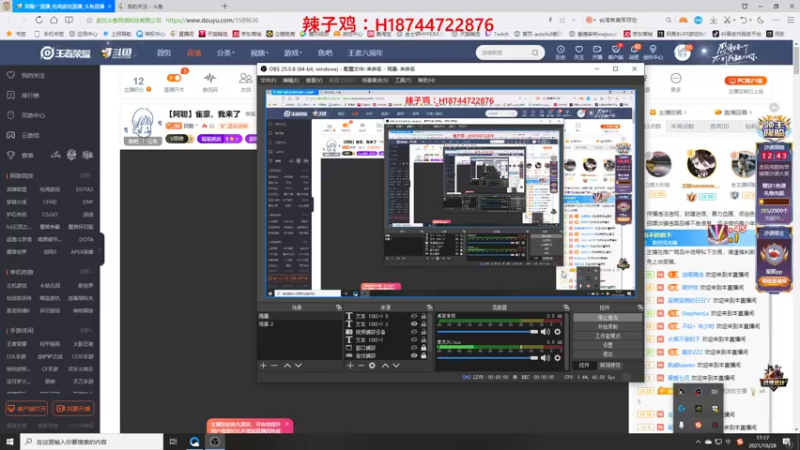
Task: Click 我的关注 heart in left sidebar
Action: click(x=11, y=75)
